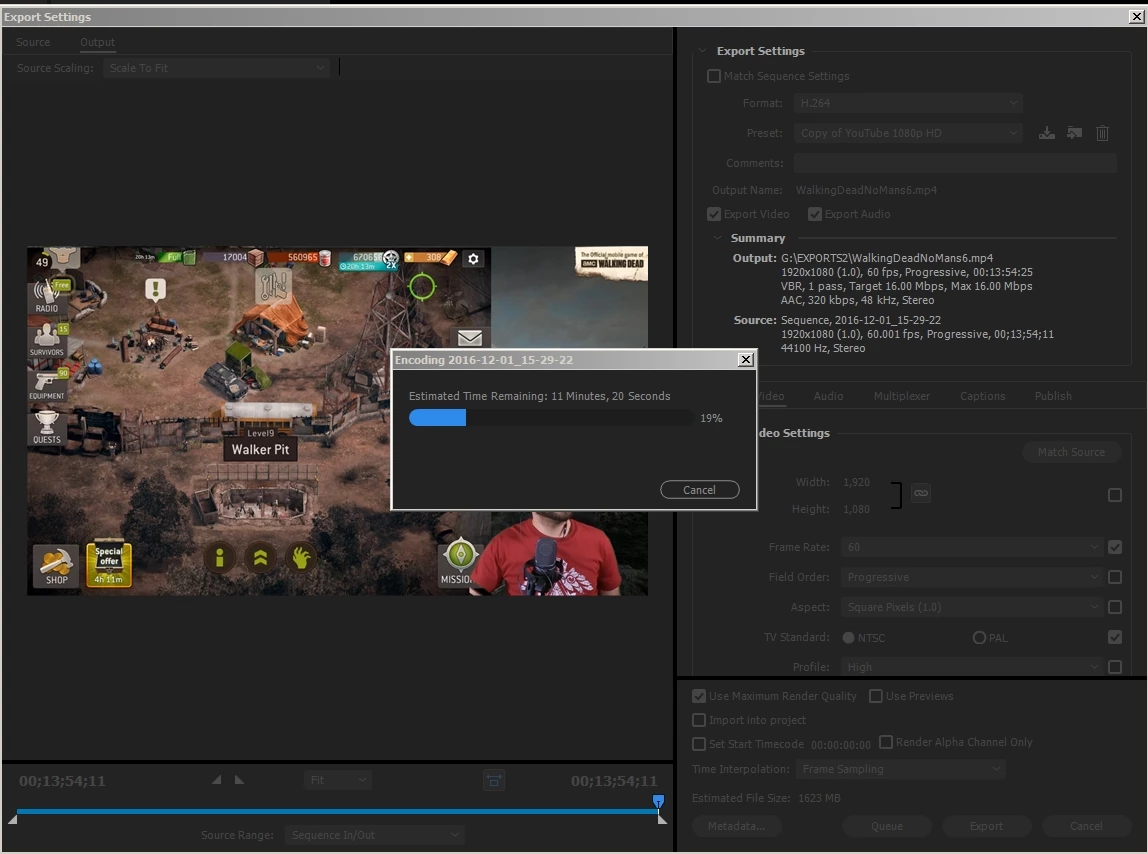
Task: Open Field Order Progressive dropdown
Action: click(971, 577)
